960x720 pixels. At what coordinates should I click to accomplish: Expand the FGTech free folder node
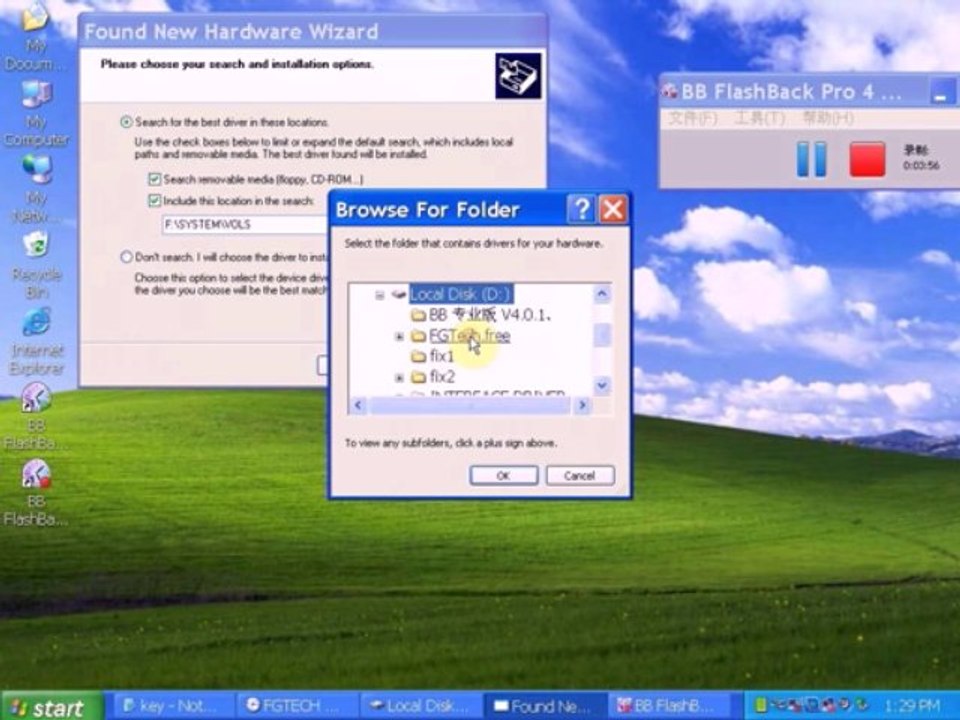point(399,336)
